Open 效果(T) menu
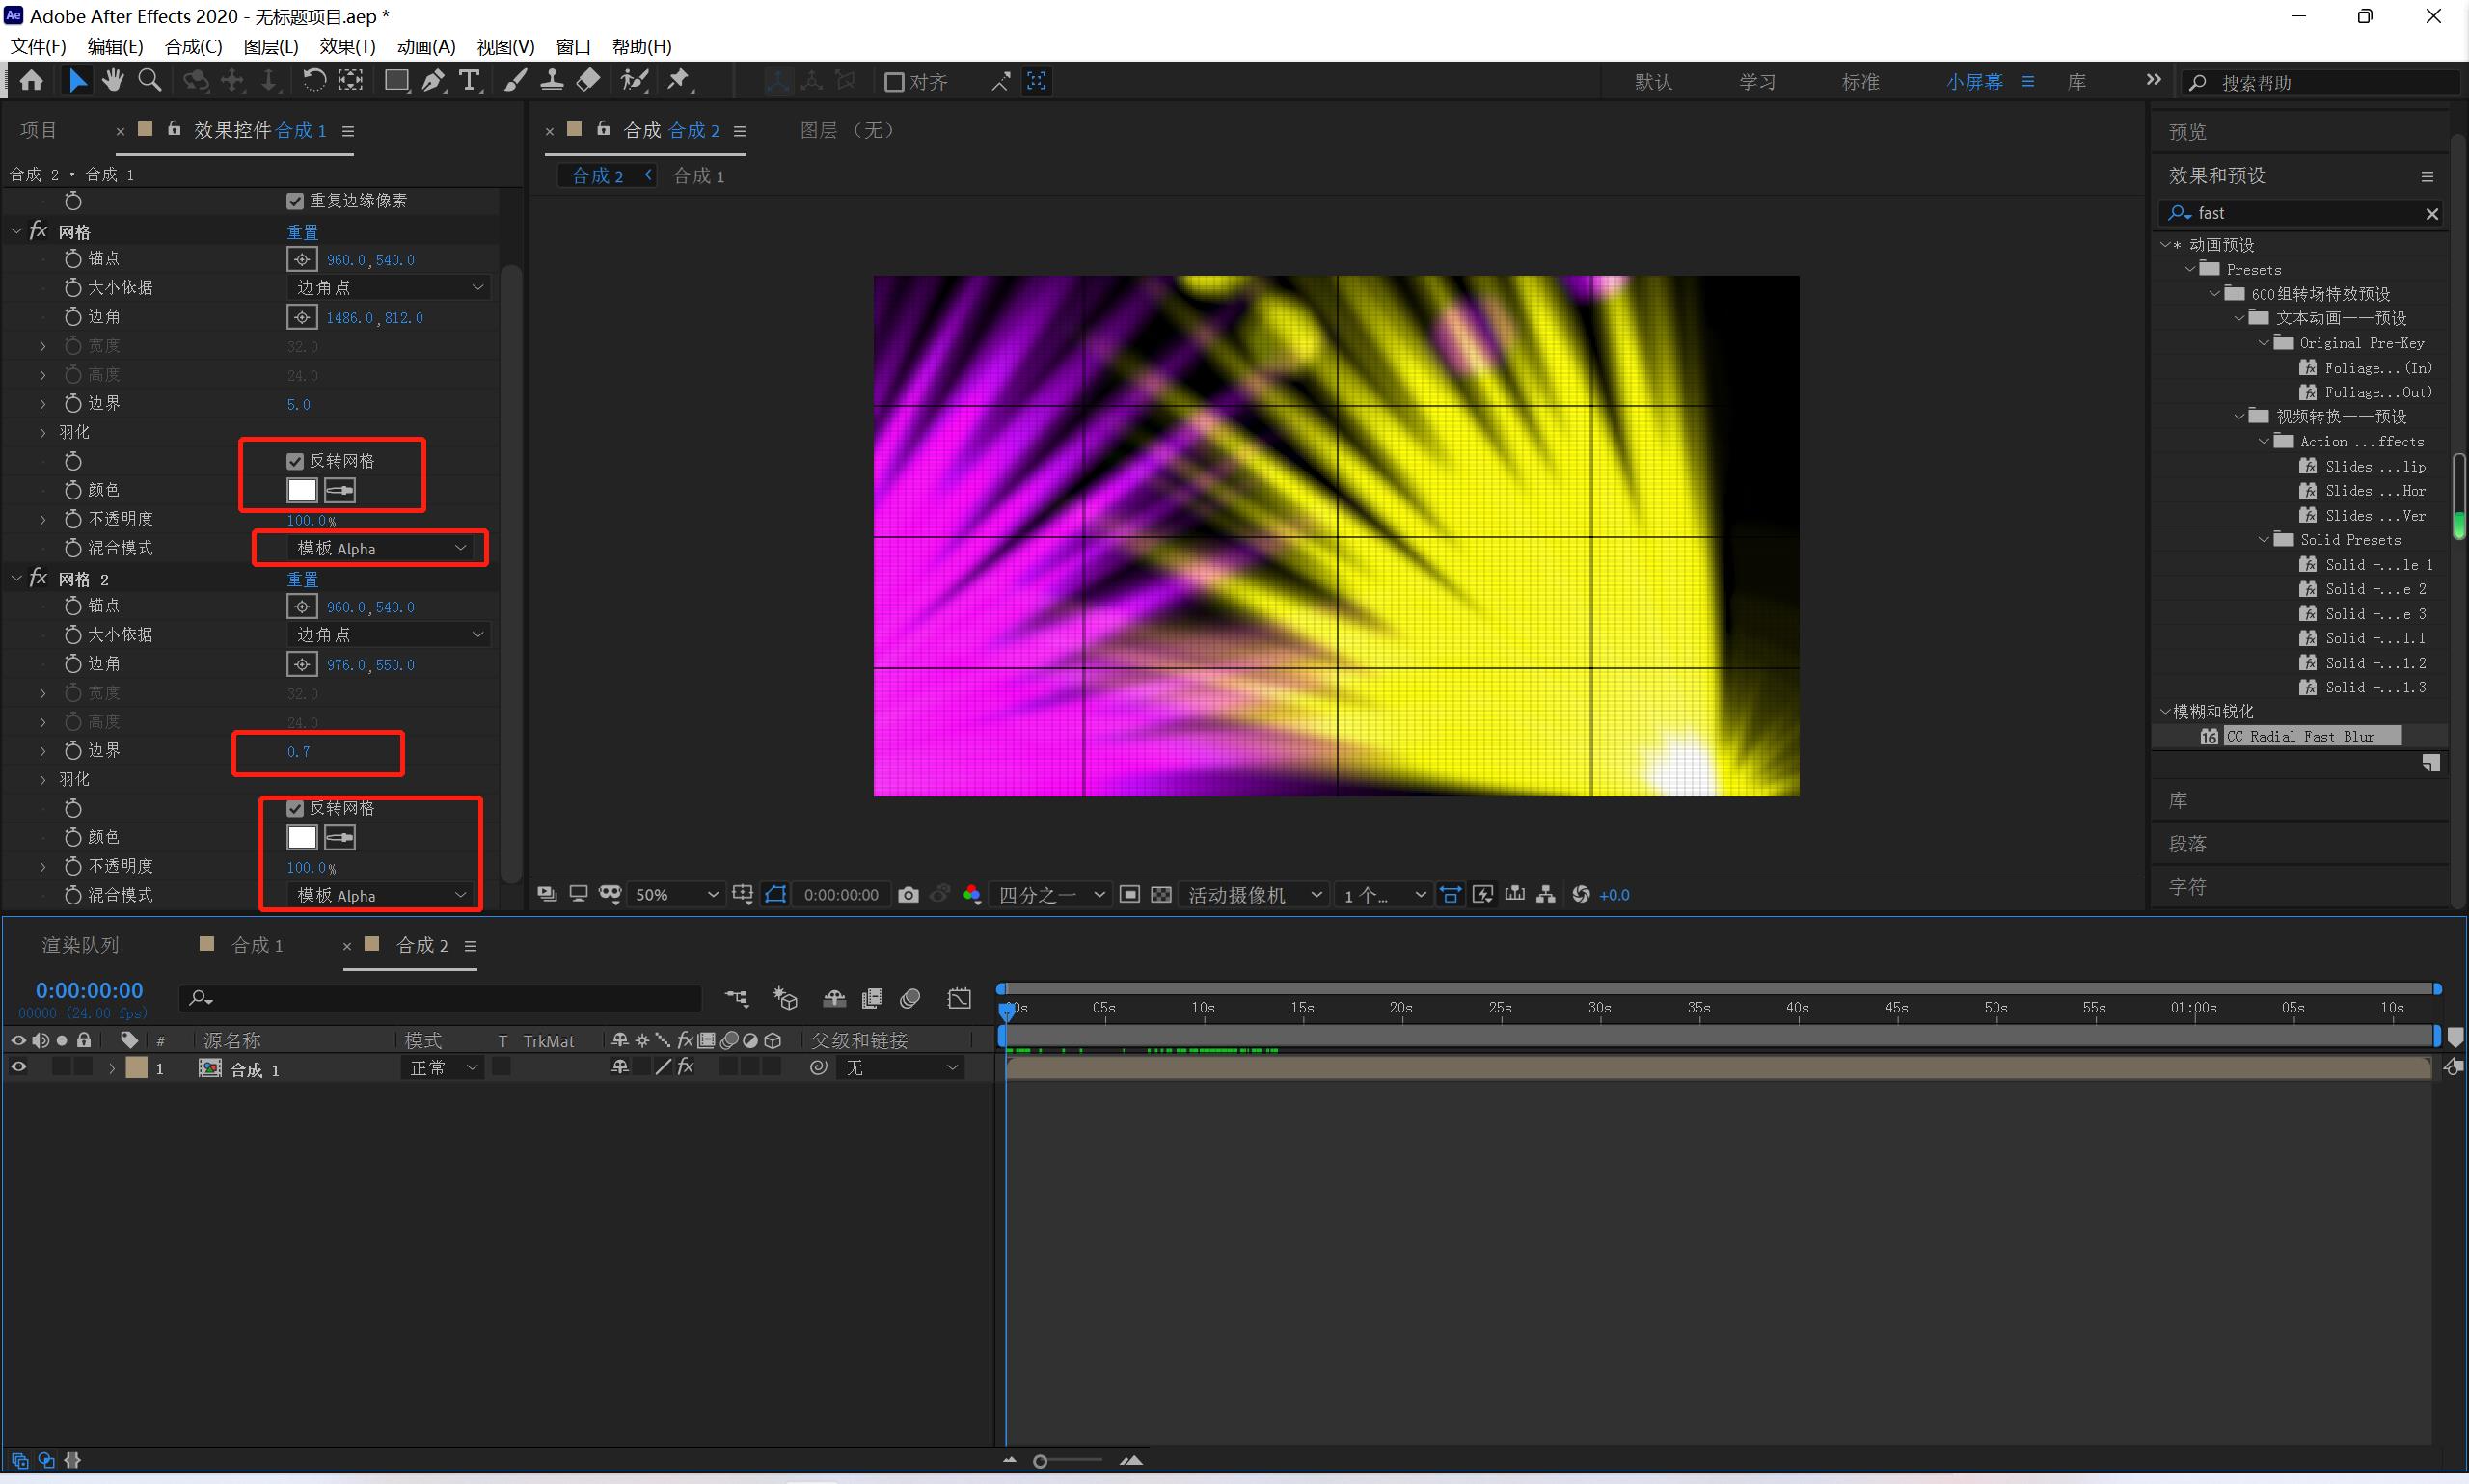The width and height of the screenshot is (2469, 1484). tap(347, 47)
